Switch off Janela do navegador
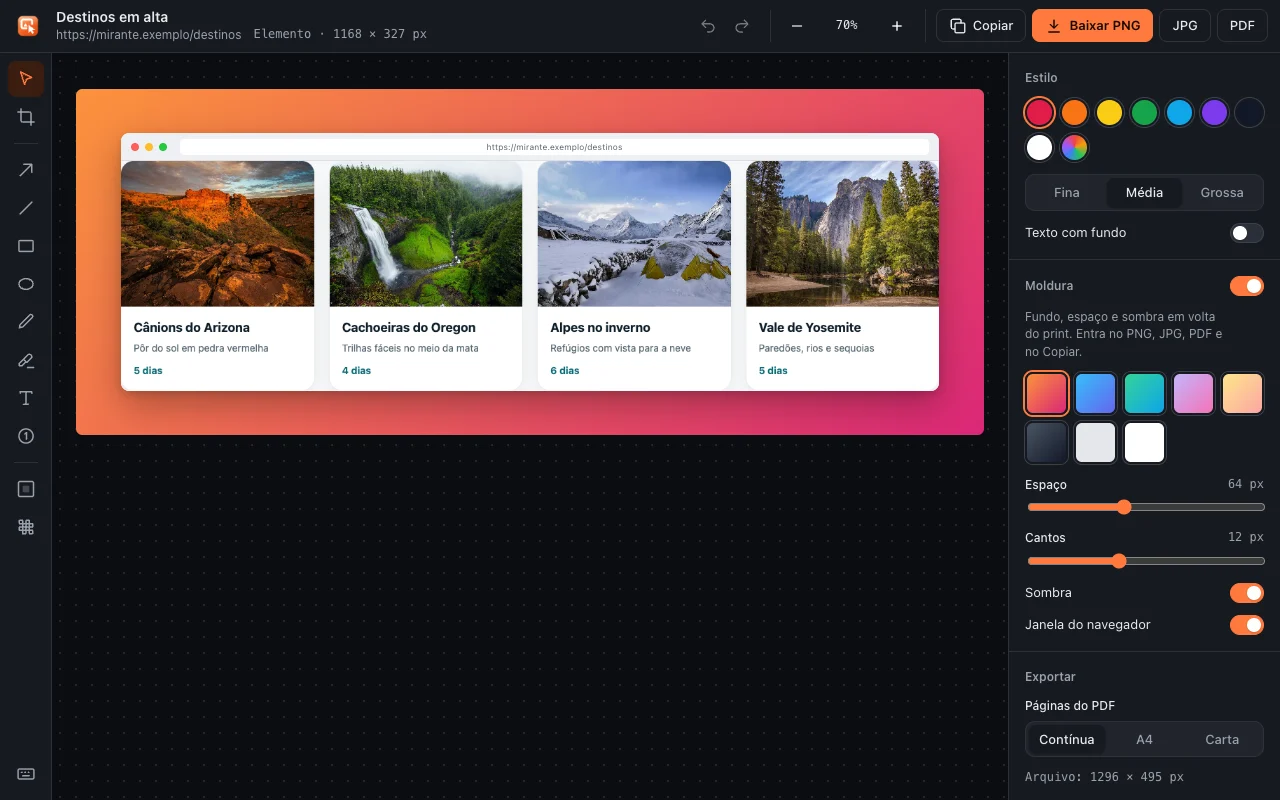Image resolution: width=1280 pixels, height=800 pixels. (x=1247, y=625)
